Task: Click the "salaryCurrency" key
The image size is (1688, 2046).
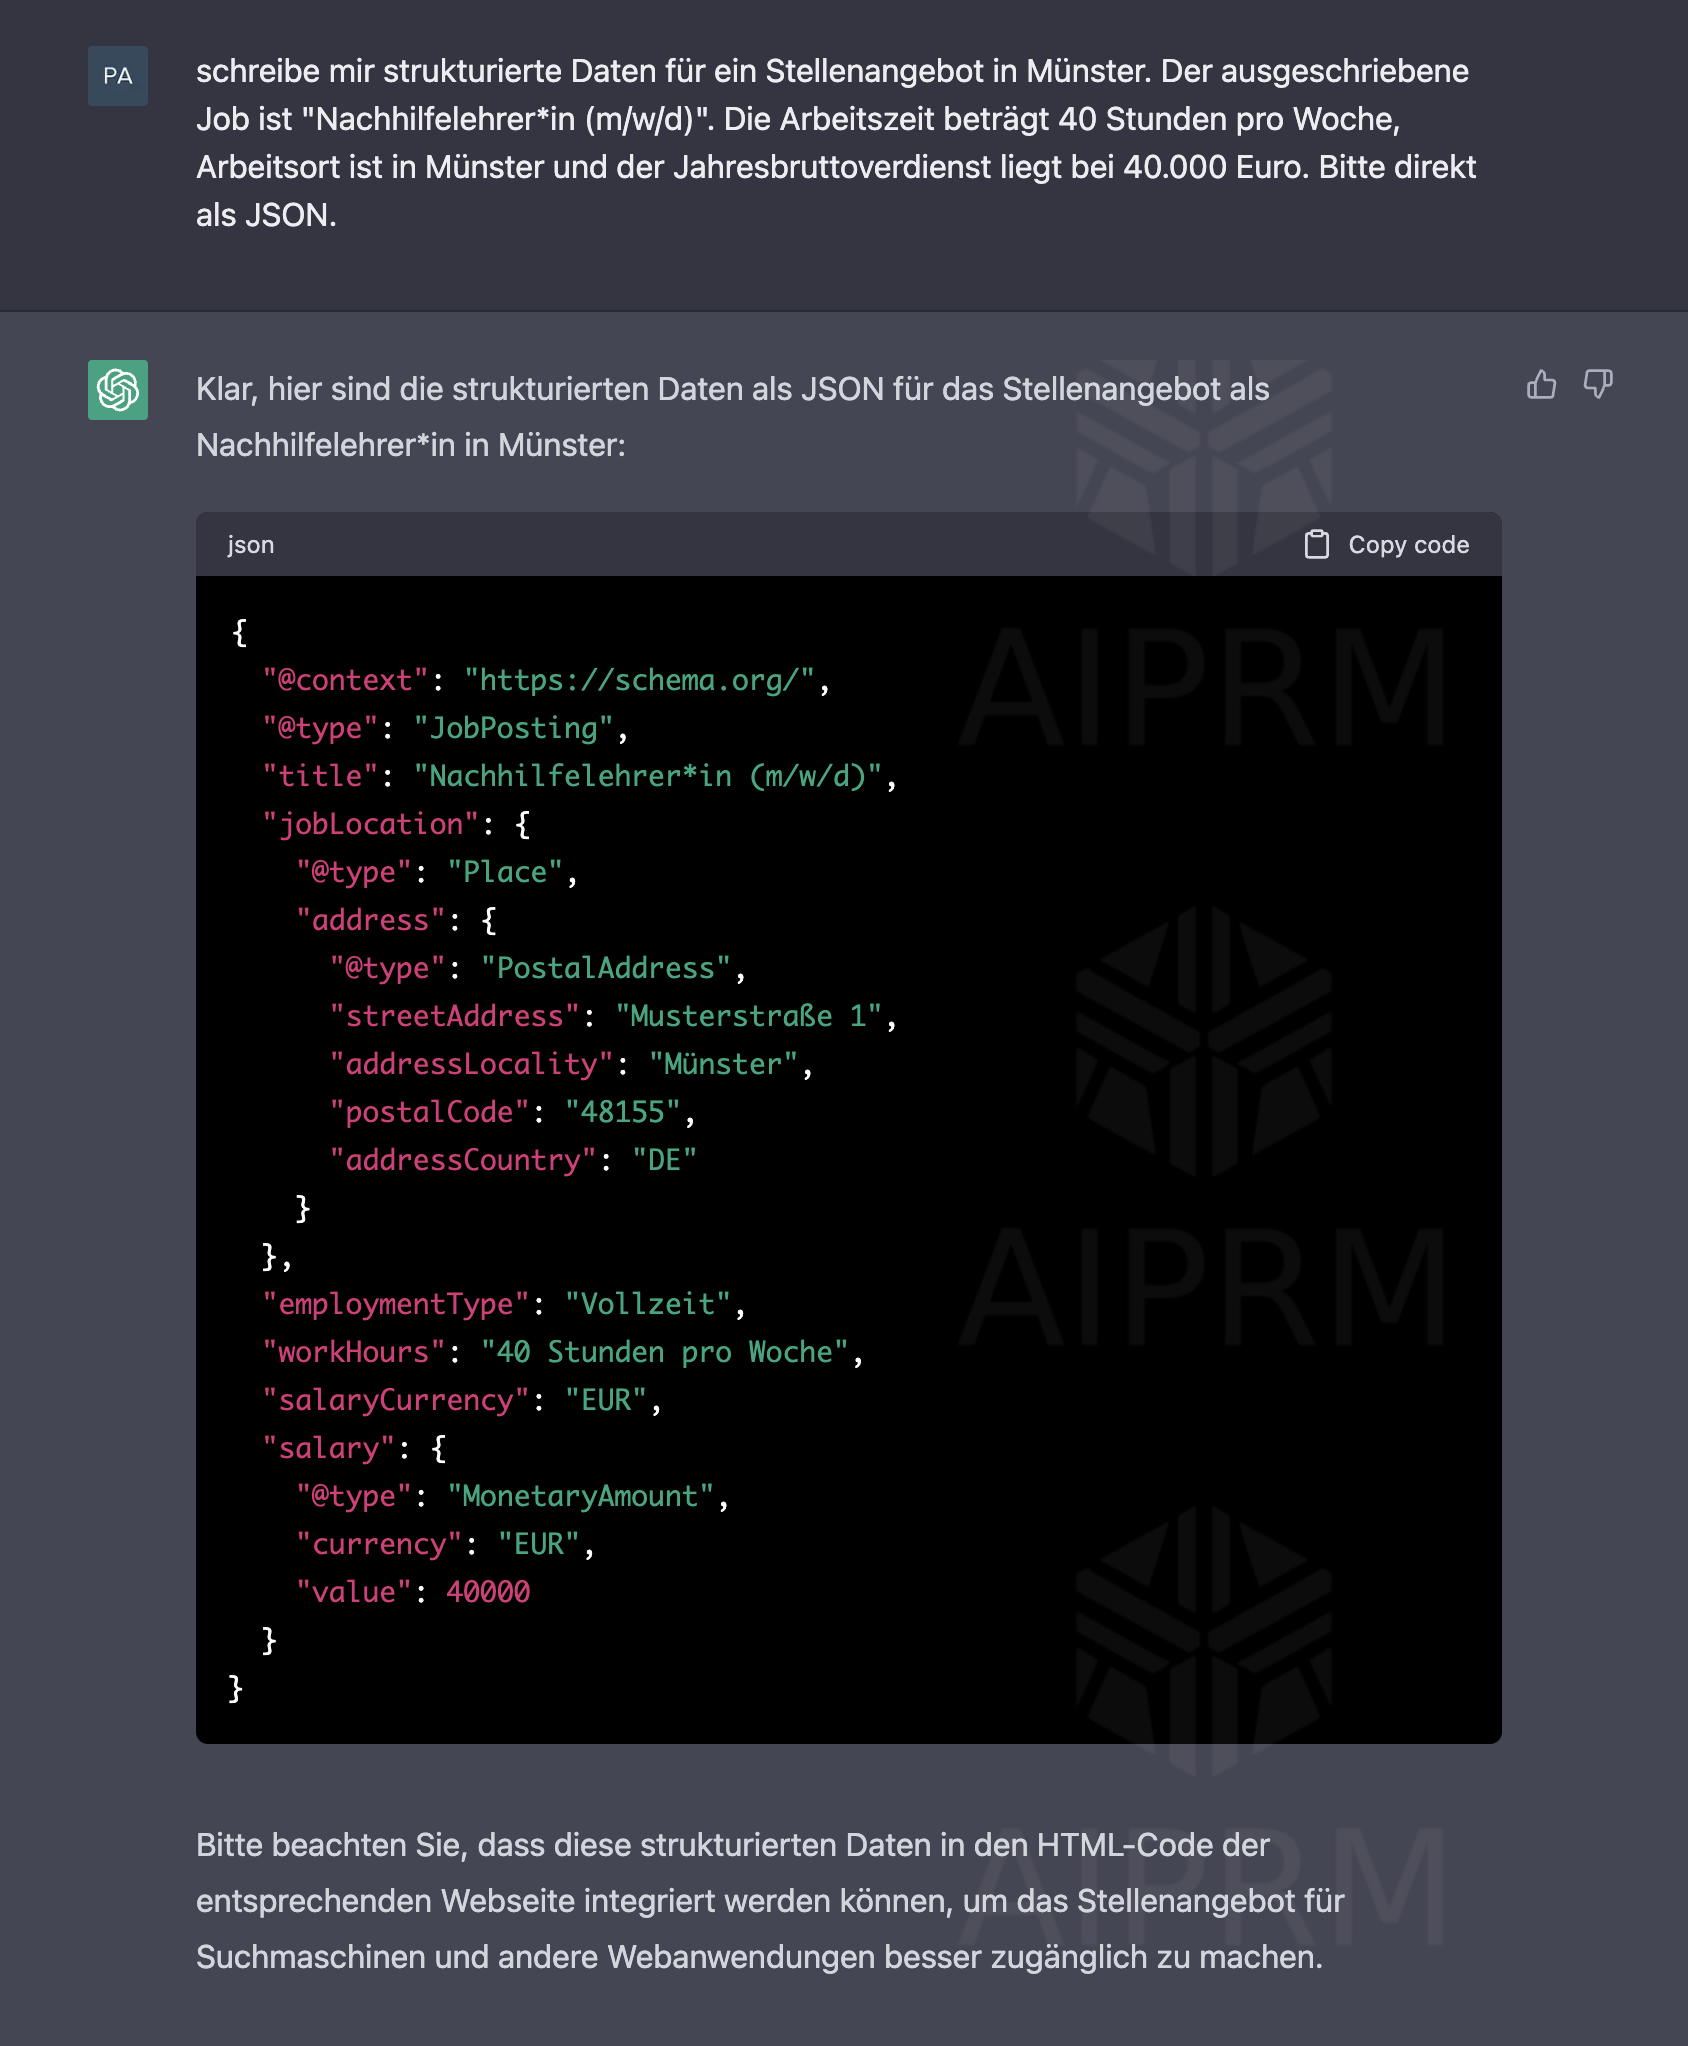Action: tap(395, 1400)
